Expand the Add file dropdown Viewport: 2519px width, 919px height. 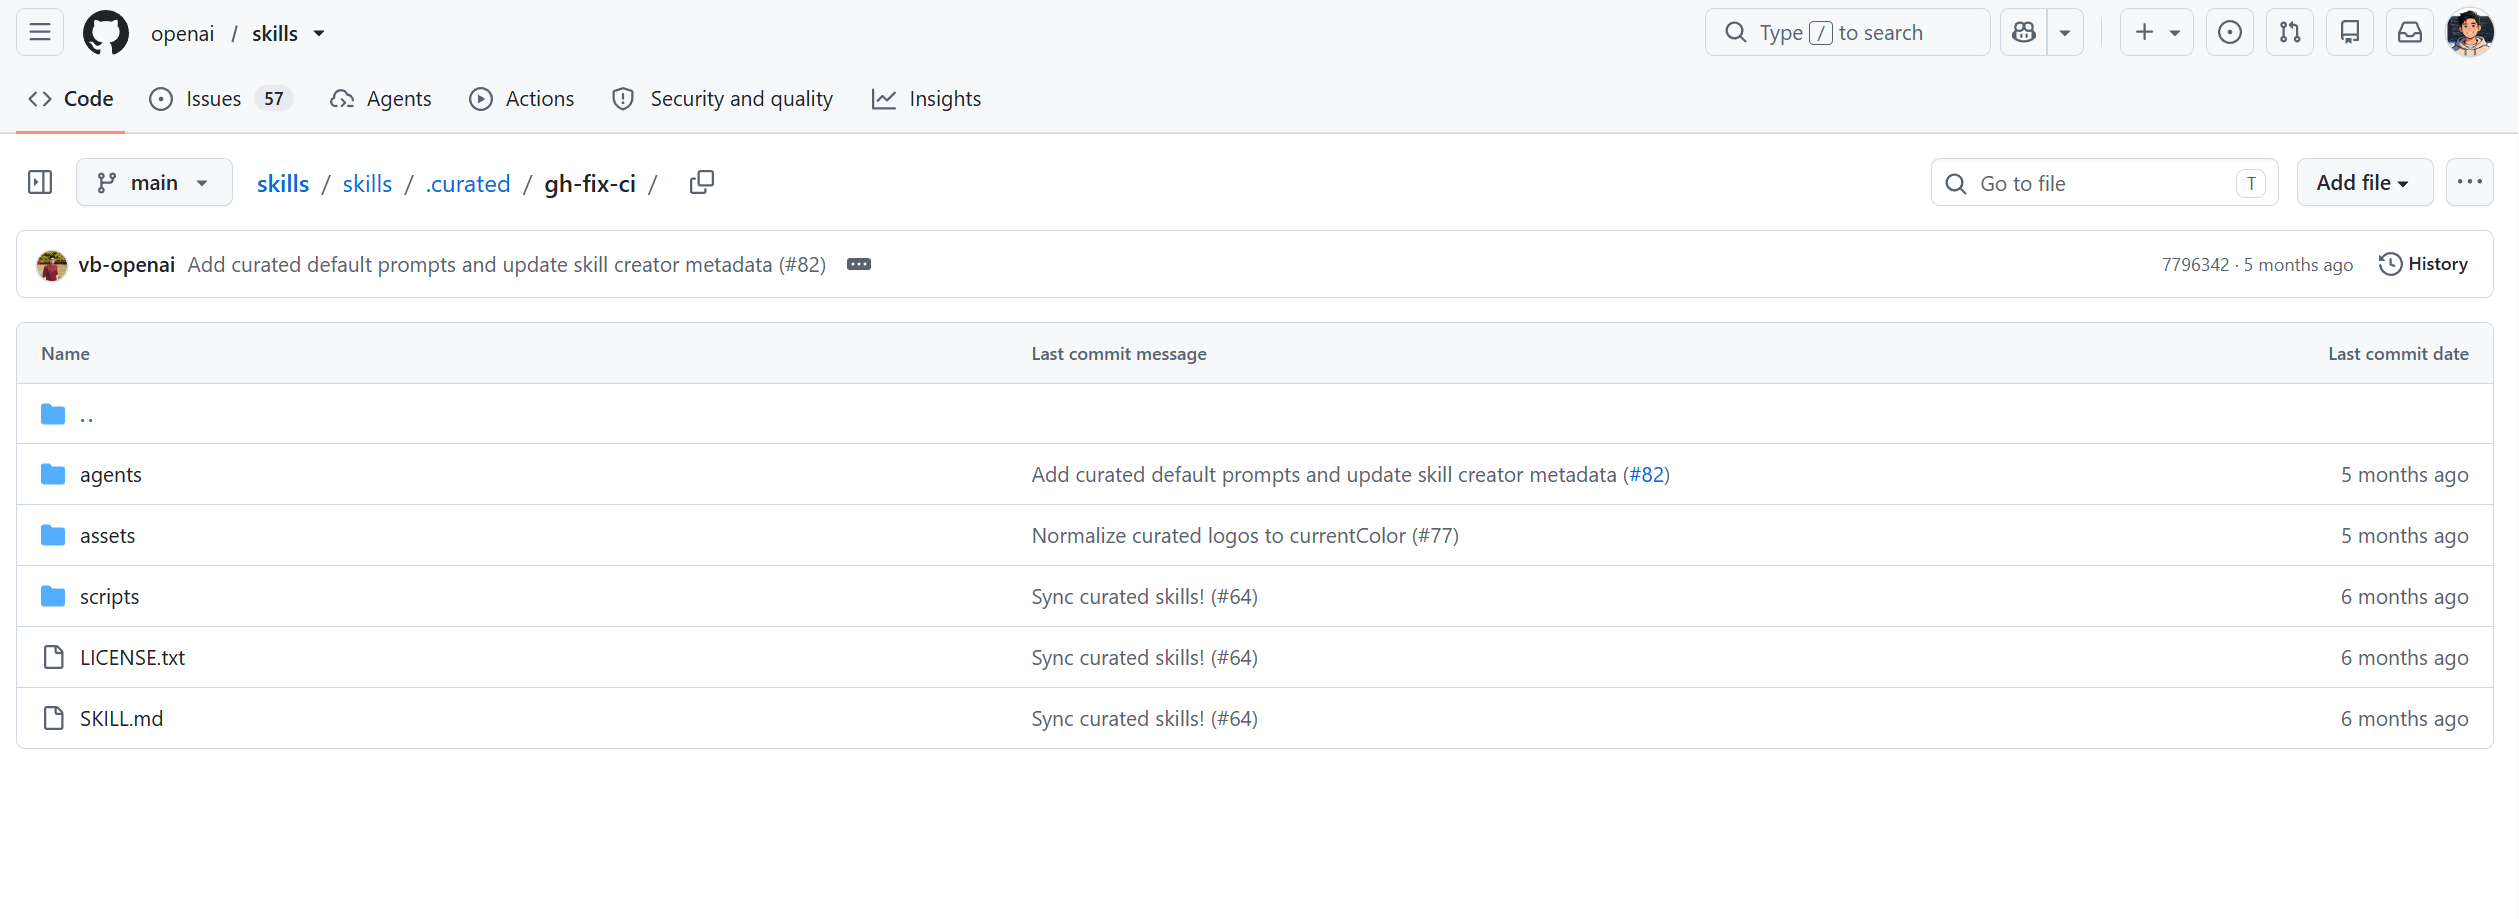point(2364,182)
